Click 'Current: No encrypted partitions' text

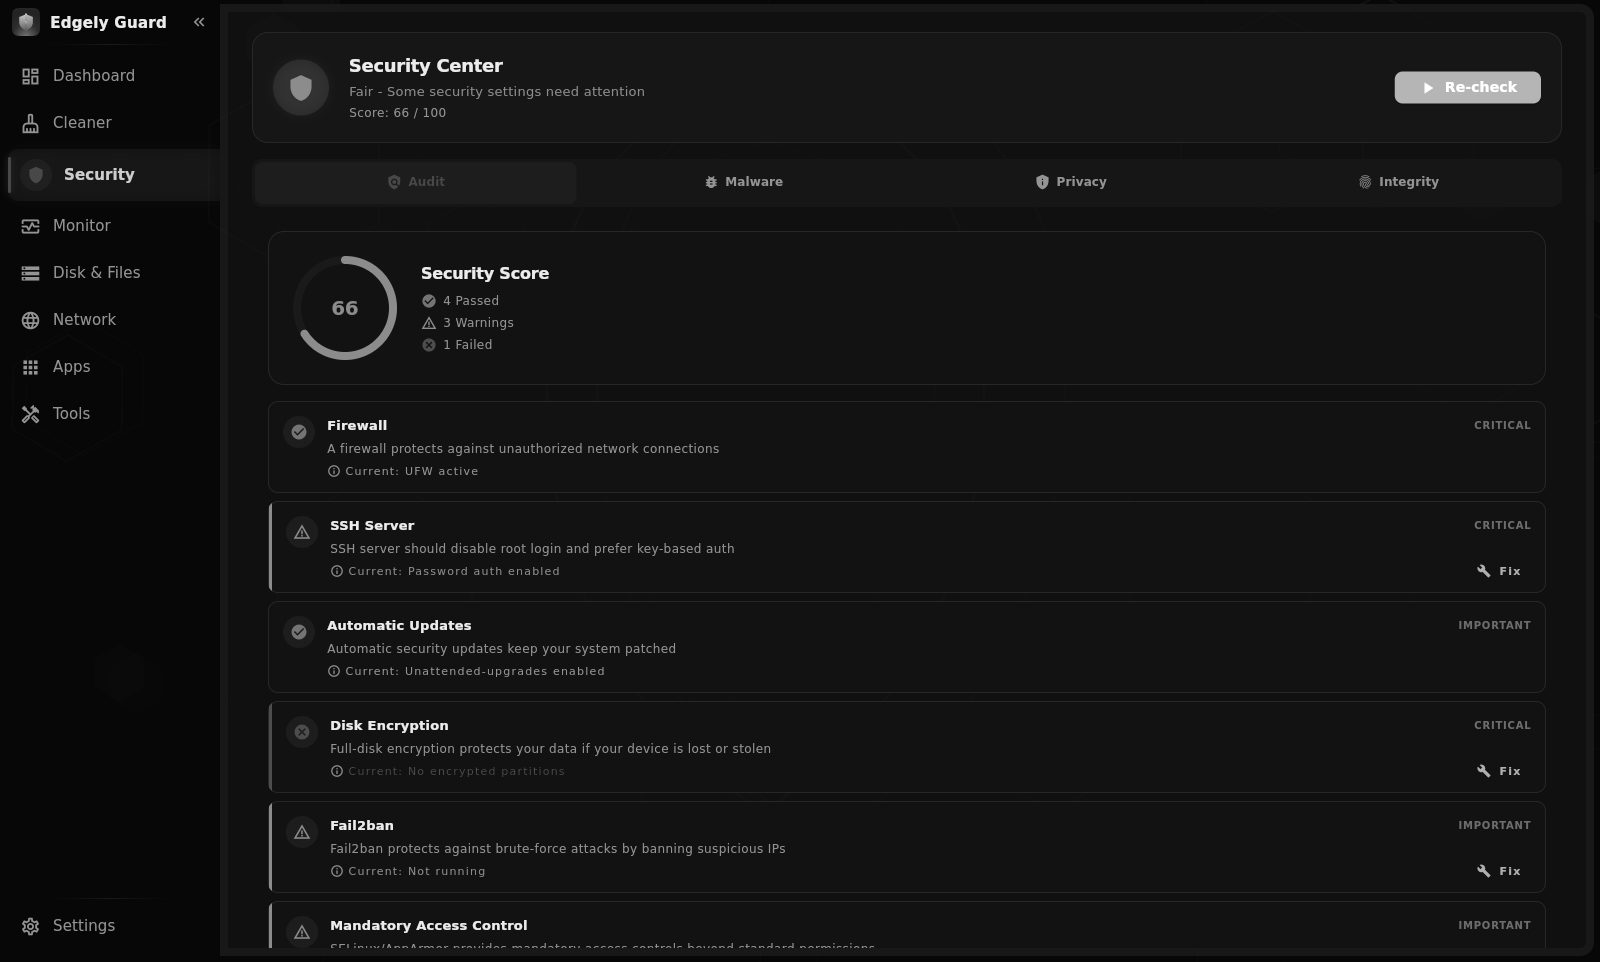(456, 771)
